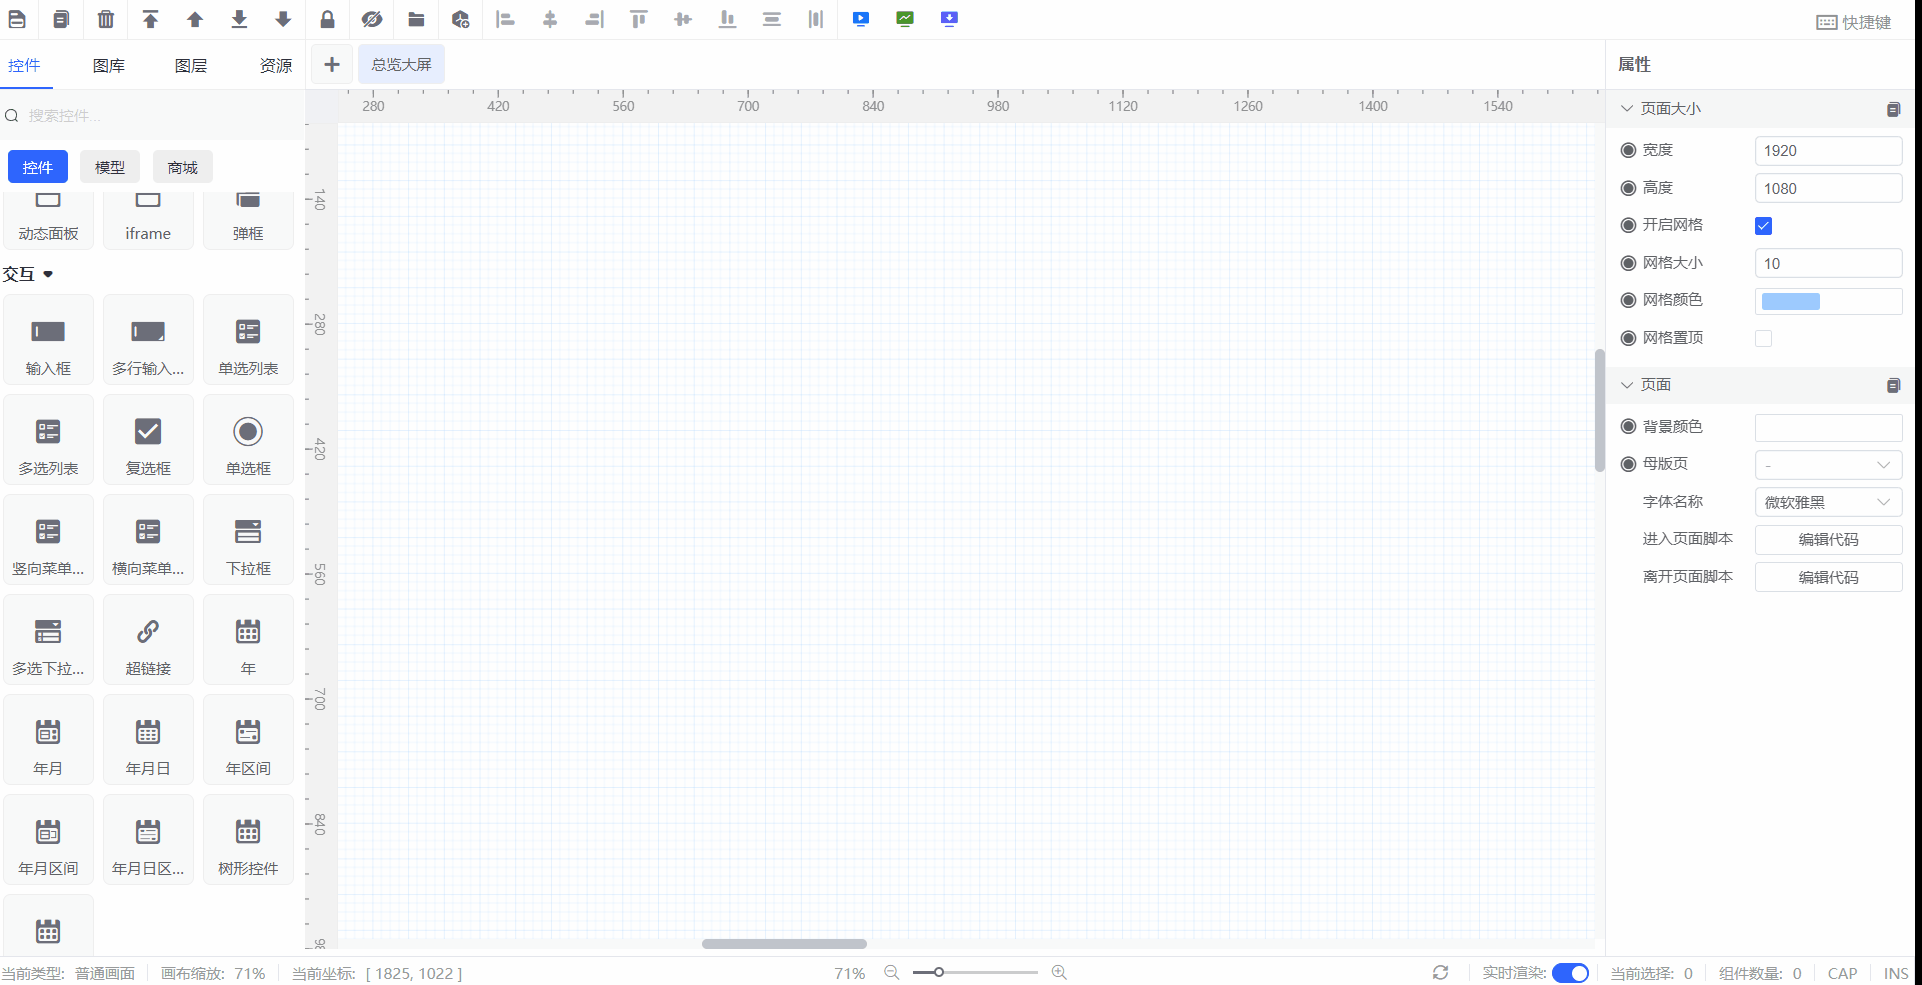1922x985 pixels.
Task: Click 编辑代码 for 进入页面脚本
Action: point(1828,540)
